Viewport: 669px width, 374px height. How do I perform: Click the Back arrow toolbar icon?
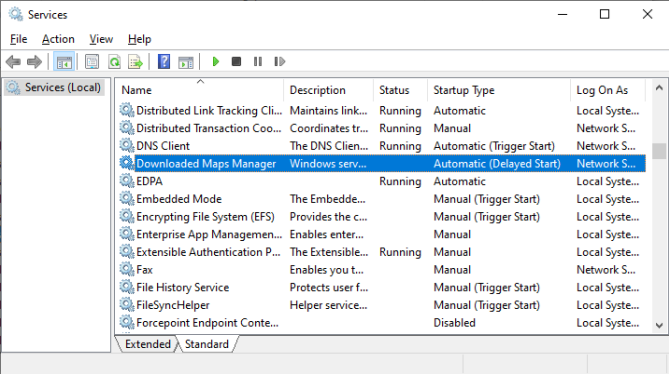pos(13,62)
